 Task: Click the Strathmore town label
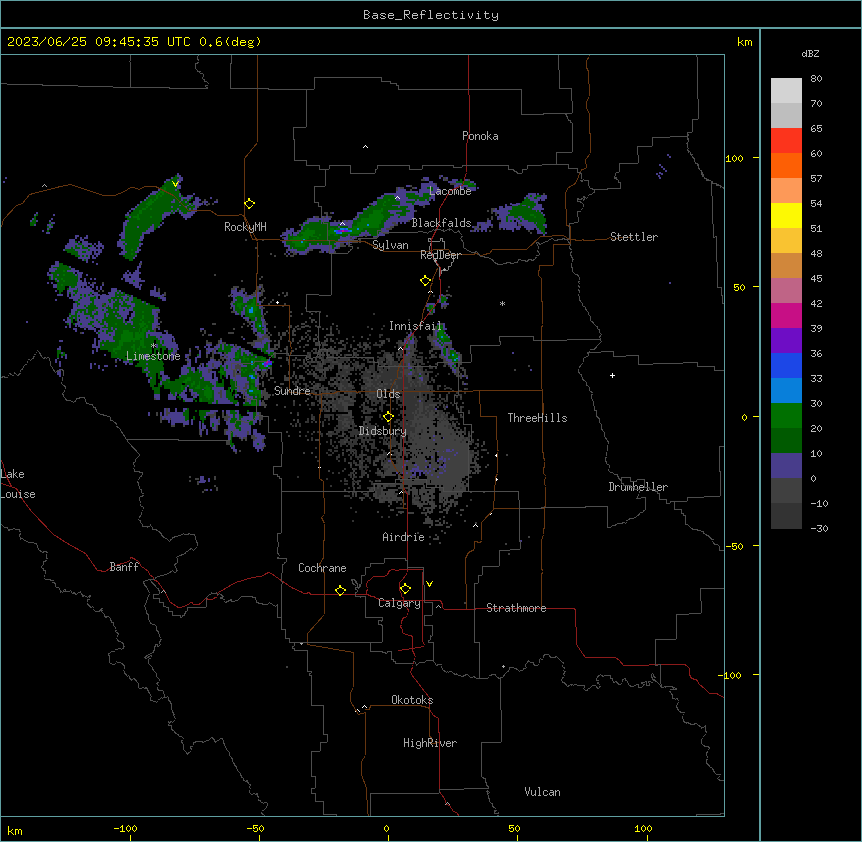[516, 608]
